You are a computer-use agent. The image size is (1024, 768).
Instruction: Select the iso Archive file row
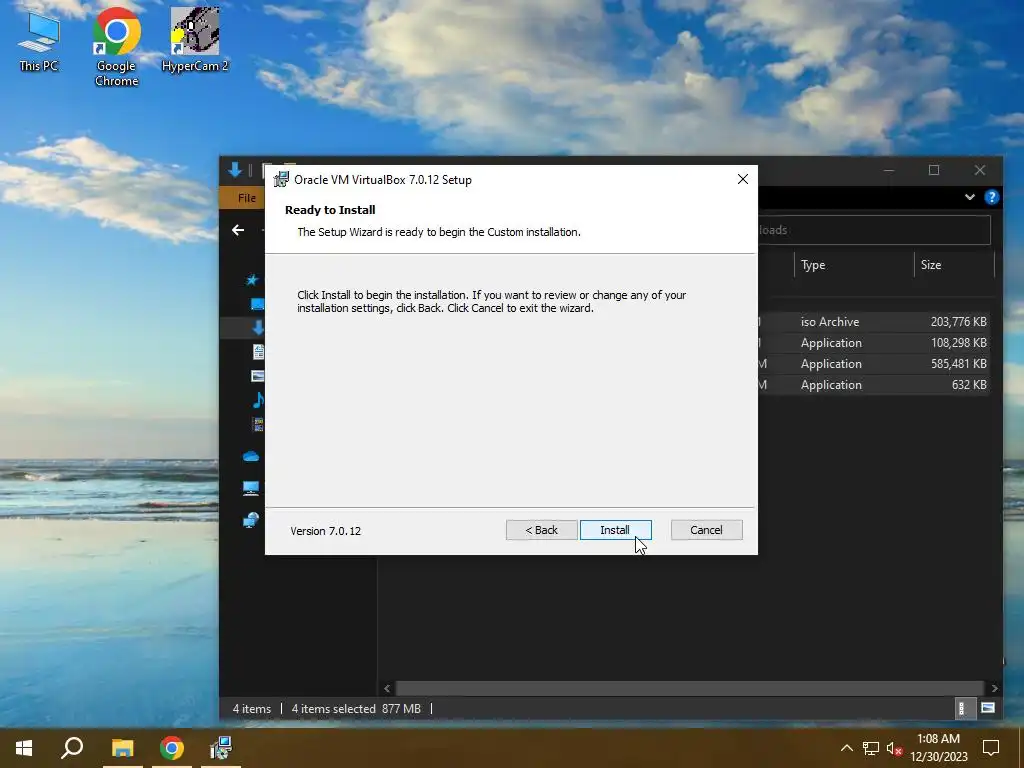[x=874, y=321]
